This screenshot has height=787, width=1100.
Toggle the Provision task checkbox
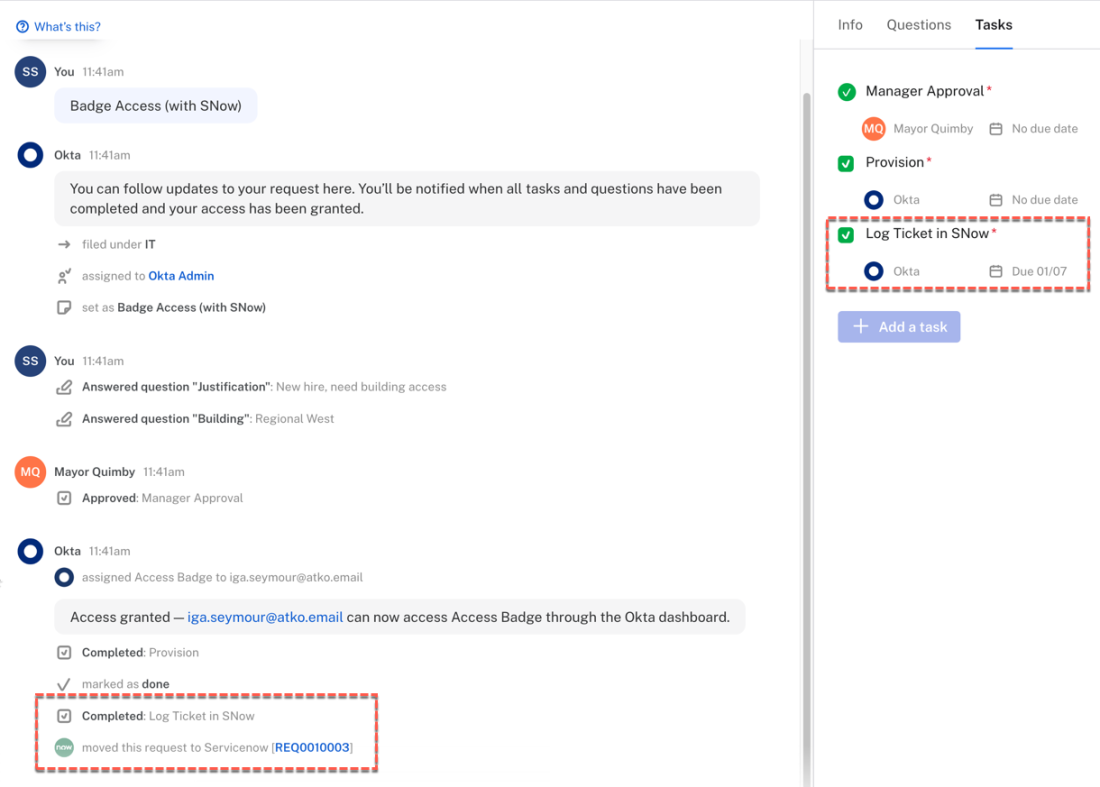(x=846, y=163)
